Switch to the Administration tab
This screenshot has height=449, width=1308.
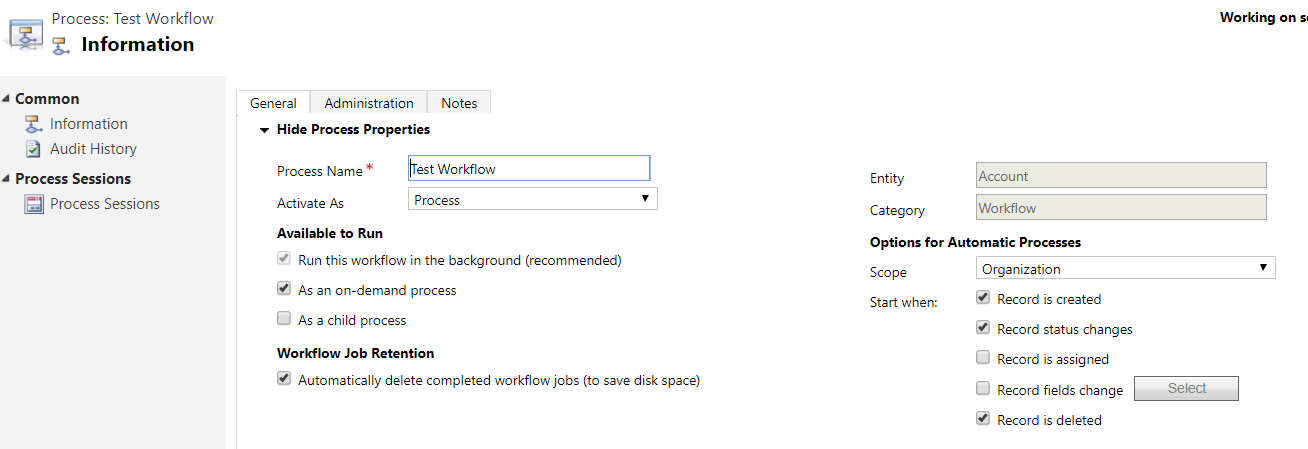click(368, 103)
